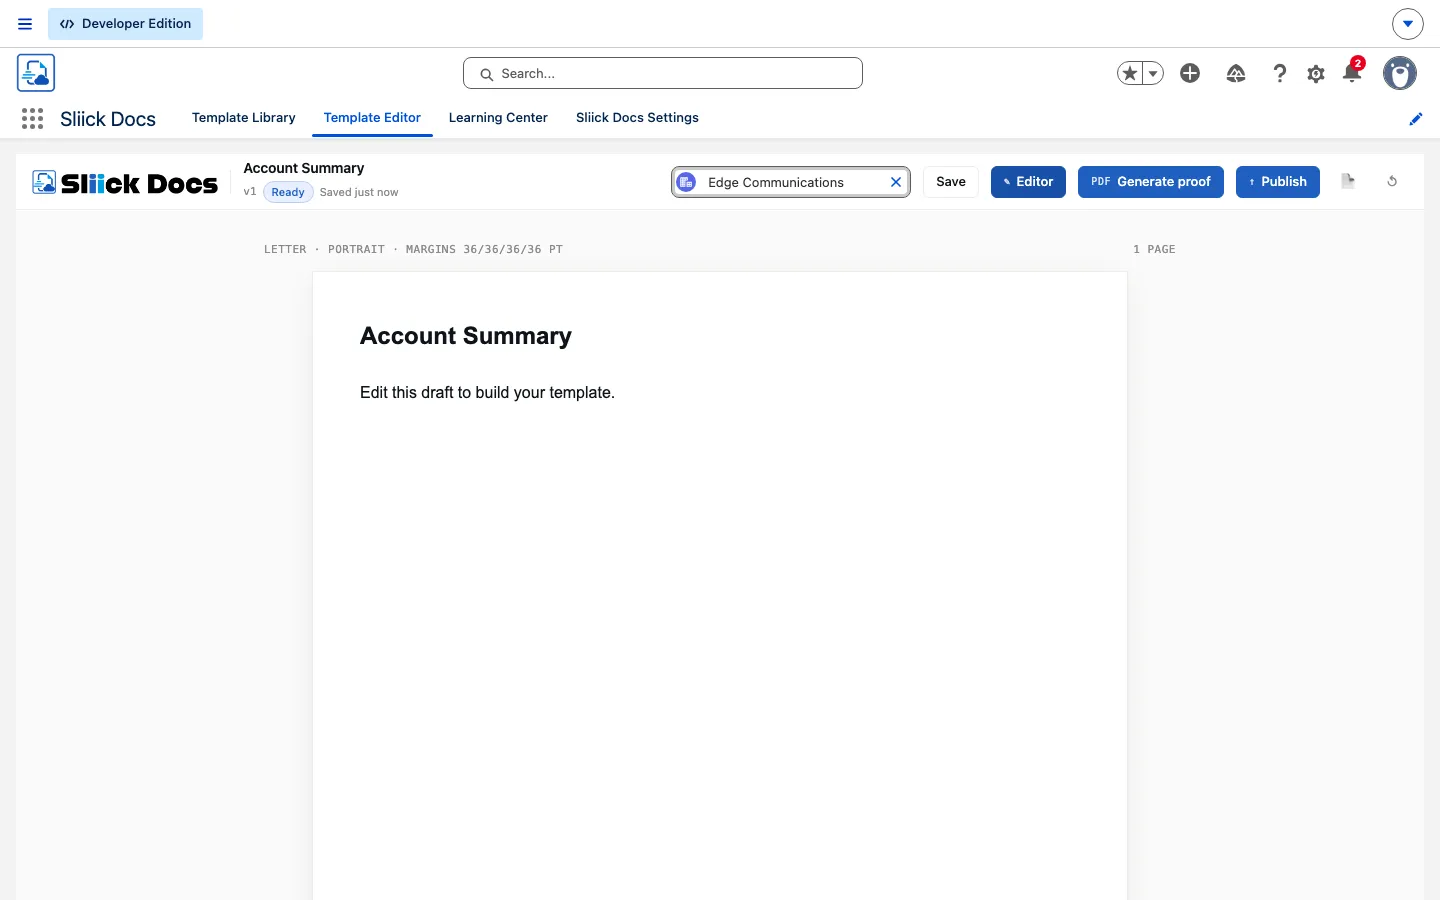Open the Global Actions plus icon
Viewport: 1440px width, 900px height.
pos(1190,73)
